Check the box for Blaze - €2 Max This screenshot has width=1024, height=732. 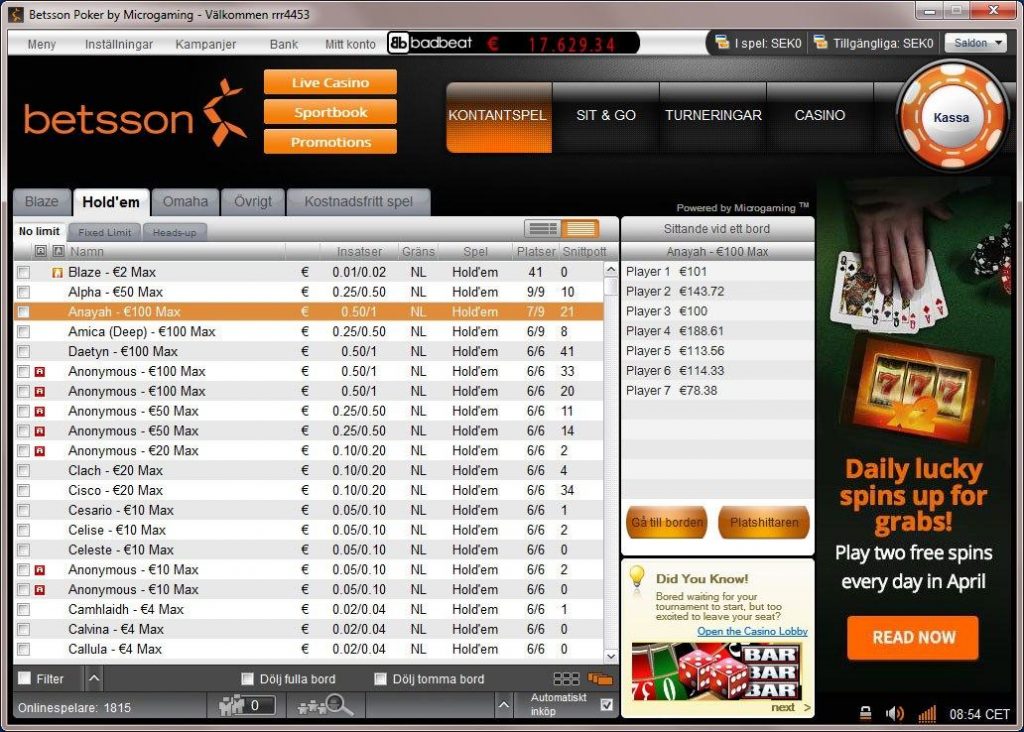(24, 272)
